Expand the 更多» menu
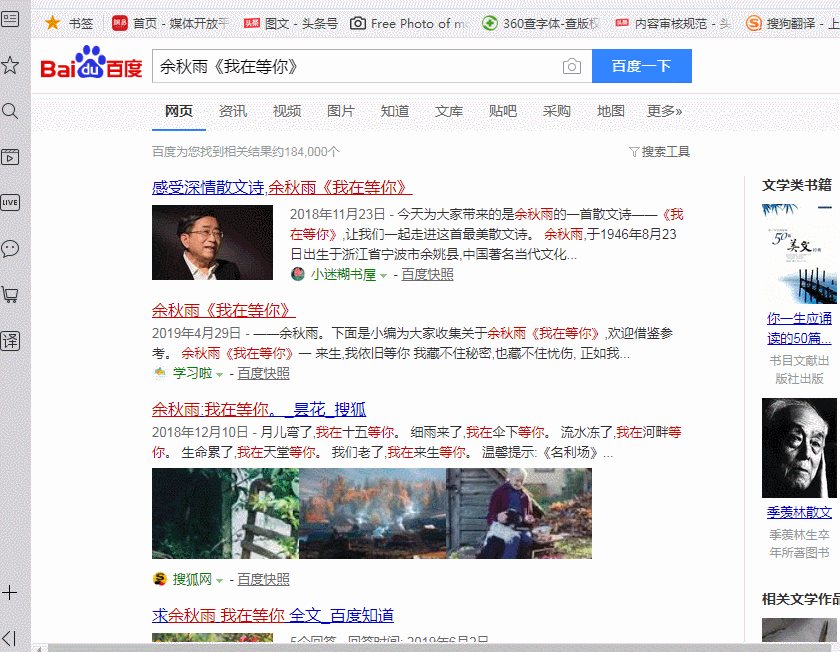The width and height of the screenshot is (840, 652). coord(664,111)
